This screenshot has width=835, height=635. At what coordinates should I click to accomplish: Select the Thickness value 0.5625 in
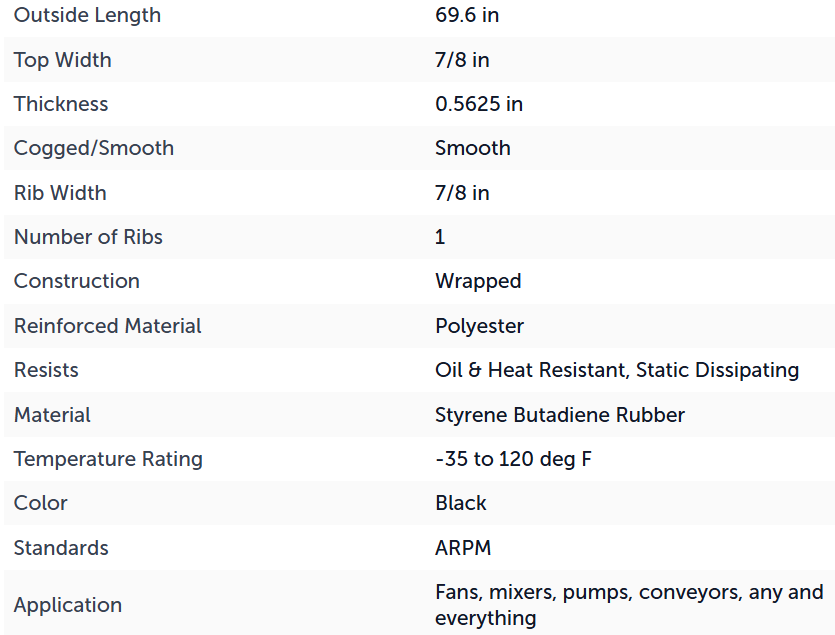[x=479, y=104]
